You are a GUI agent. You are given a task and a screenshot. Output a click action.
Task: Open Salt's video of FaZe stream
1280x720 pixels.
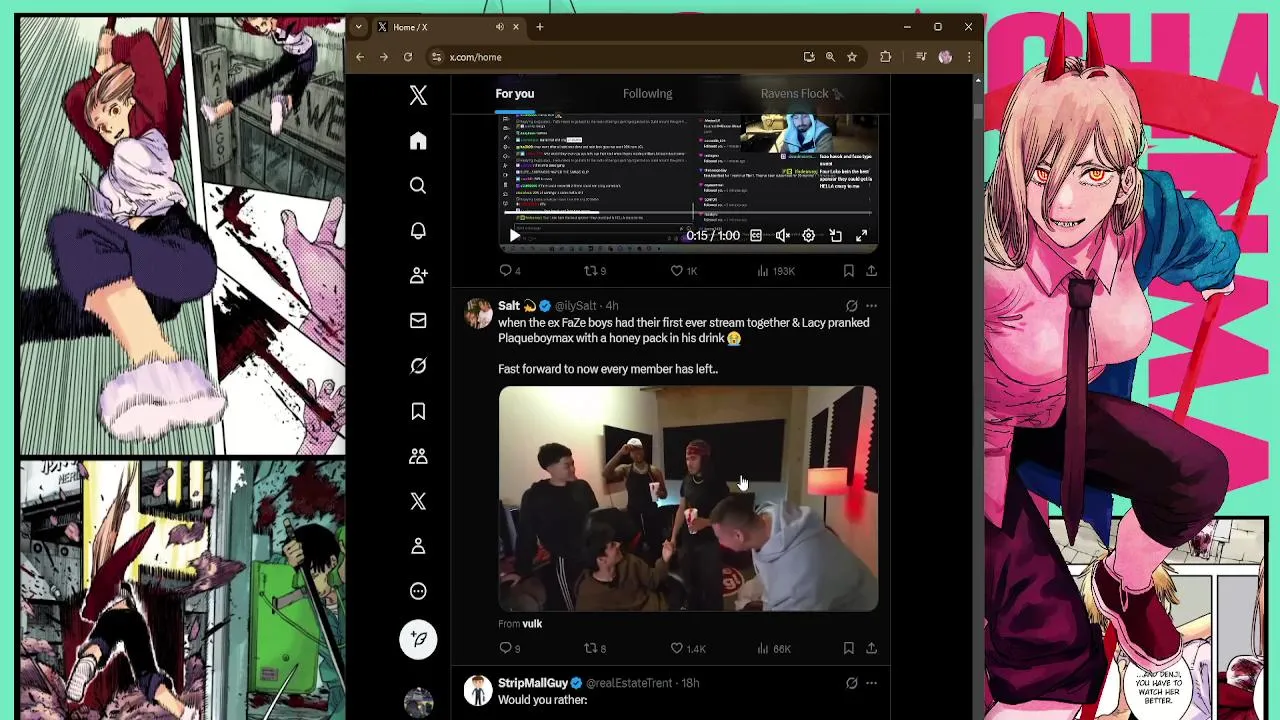tap(688, 498)
